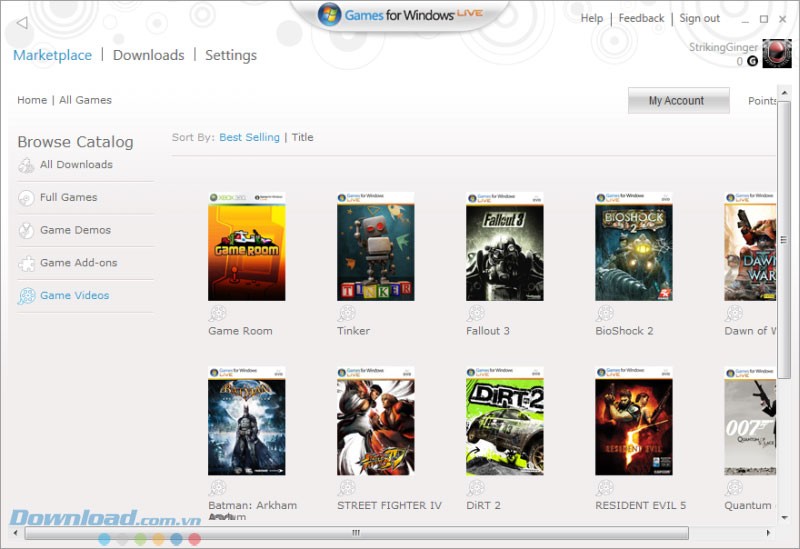The width and height of the screenshot is (800, 549).
Task: Switch to the Downloads tab
Action: point(148,55)
